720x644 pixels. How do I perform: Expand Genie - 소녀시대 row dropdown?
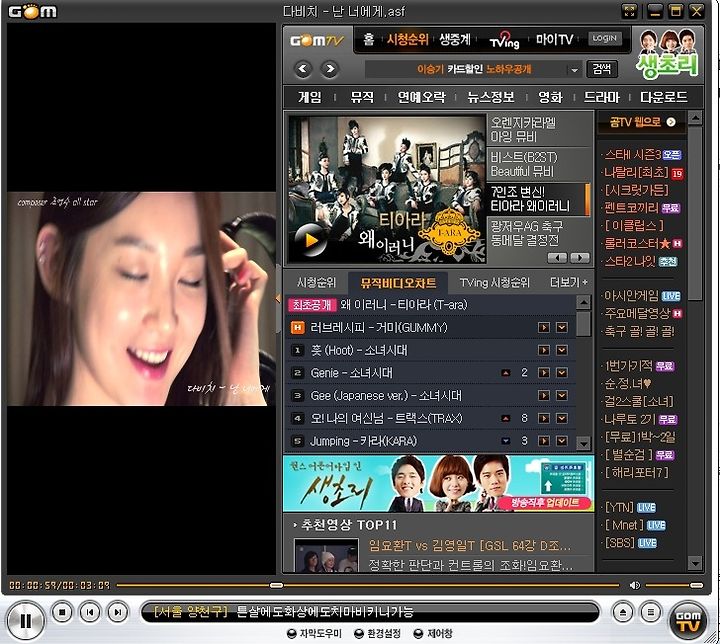562,373
